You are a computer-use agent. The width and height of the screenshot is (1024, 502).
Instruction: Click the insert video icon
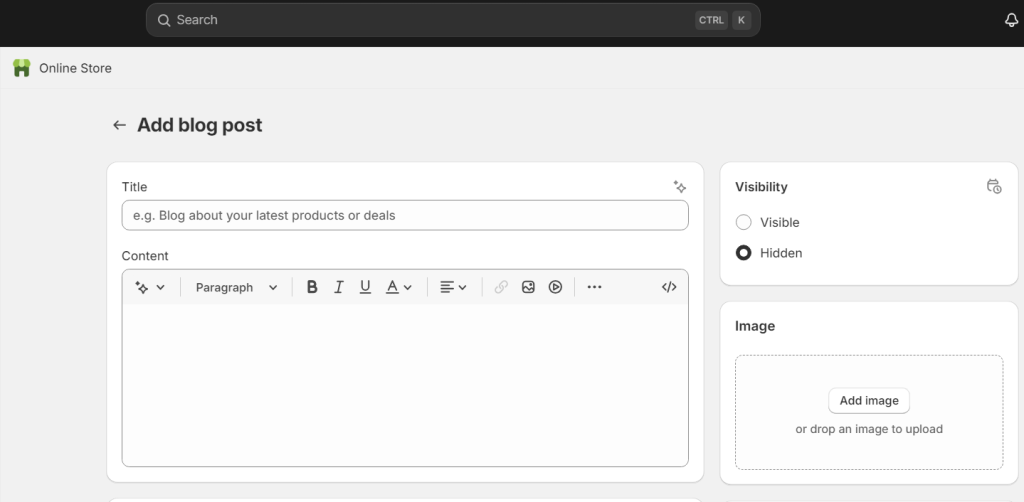tap(555, 287)
